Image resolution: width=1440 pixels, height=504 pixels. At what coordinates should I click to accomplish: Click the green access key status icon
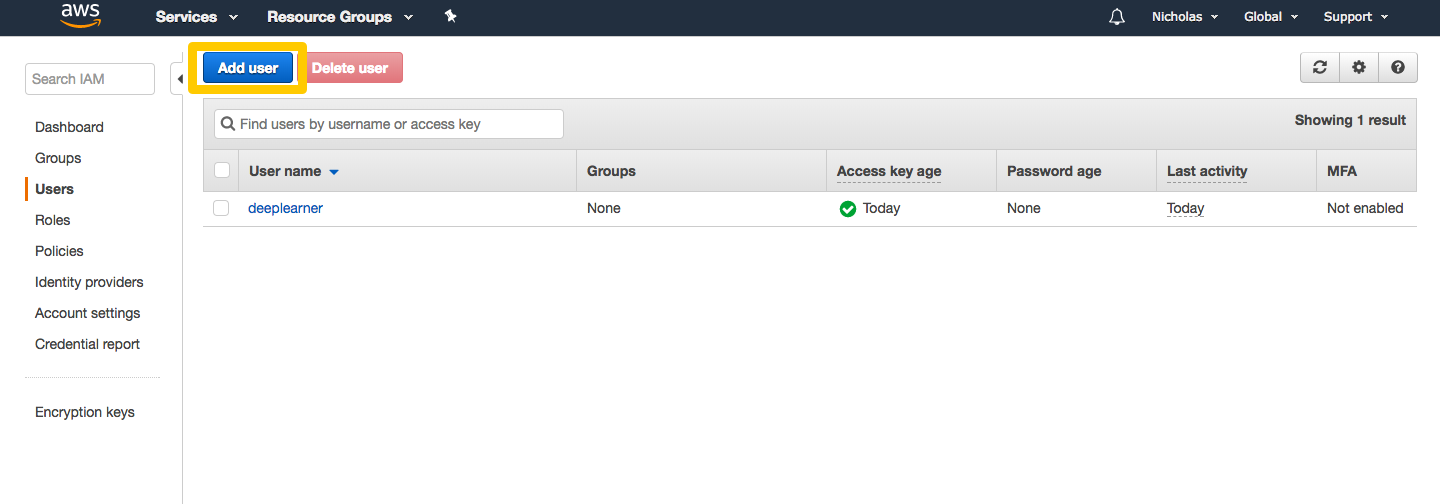[847, 209]
